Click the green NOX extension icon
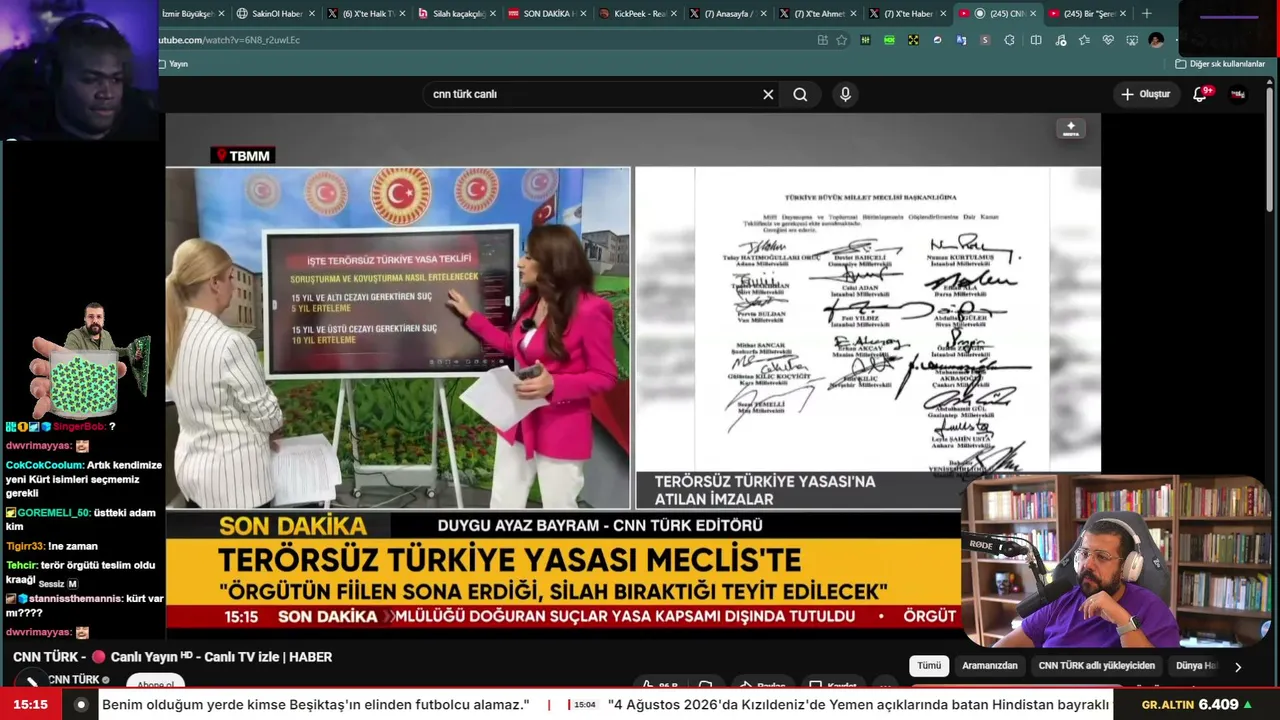 point(889,40)
